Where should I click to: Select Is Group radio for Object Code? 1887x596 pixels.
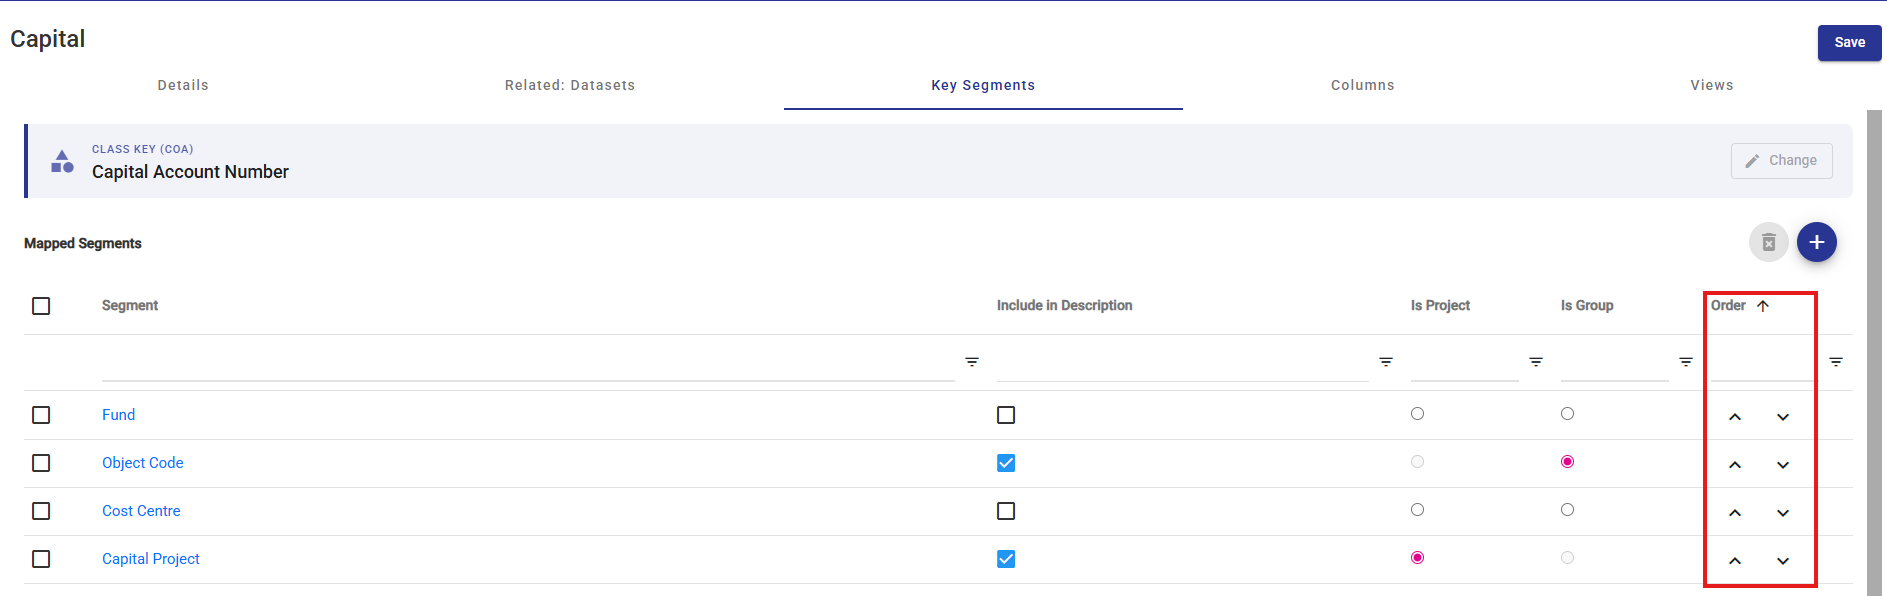1567,462
